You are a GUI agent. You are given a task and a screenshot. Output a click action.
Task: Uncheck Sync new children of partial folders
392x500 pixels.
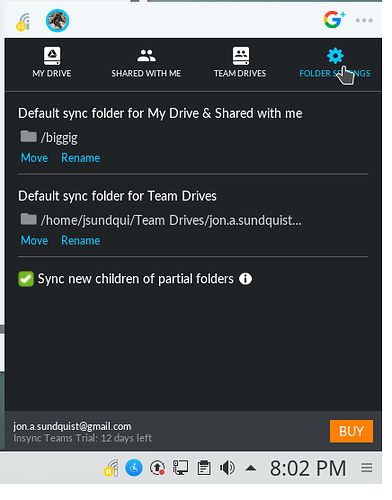pyautogui.click(x=26, y=279)
